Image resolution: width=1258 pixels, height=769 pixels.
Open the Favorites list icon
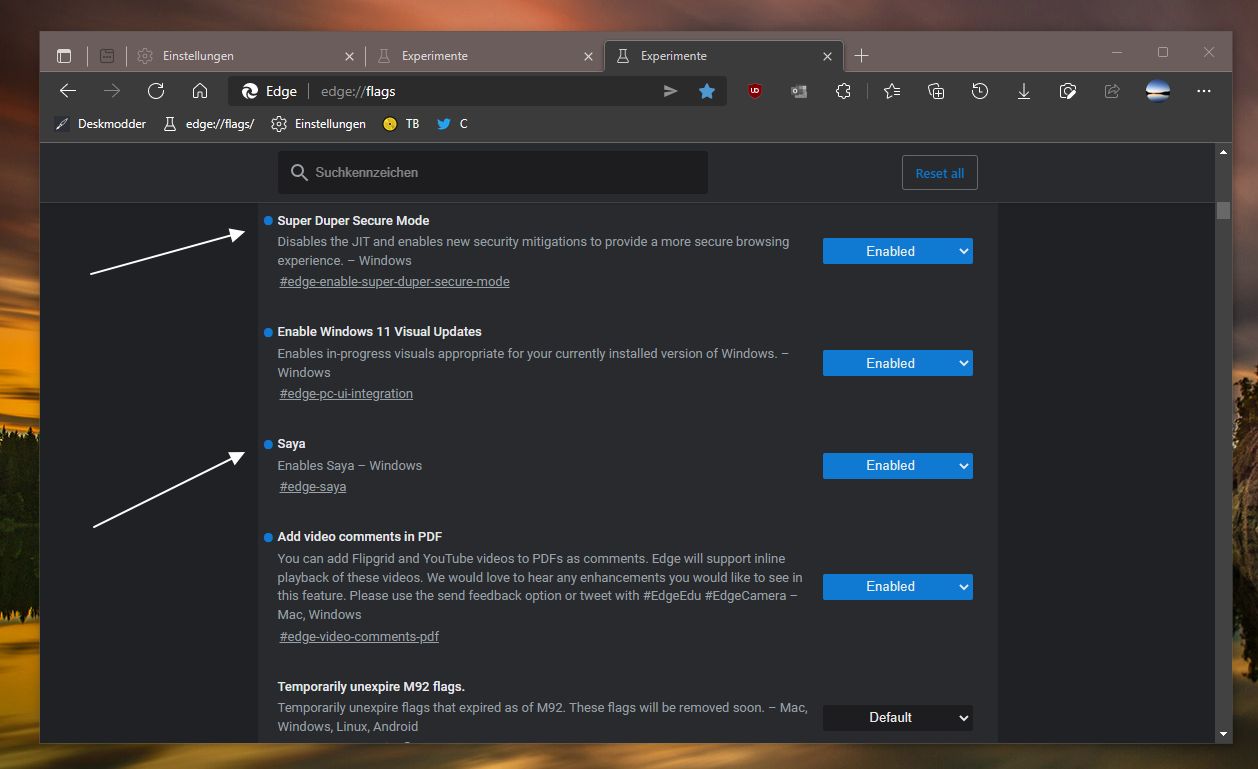[892, 91]
